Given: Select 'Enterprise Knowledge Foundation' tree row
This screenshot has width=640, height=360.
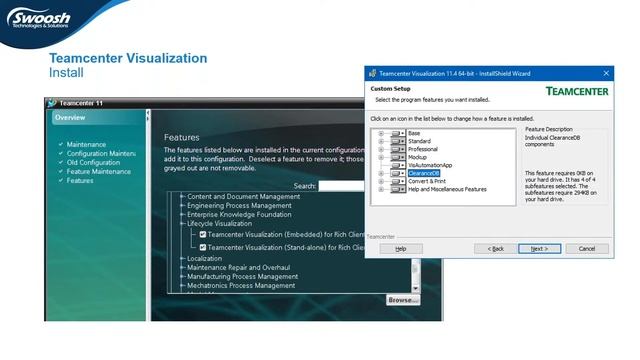Looking at the screenshot, I should [240, 215].
